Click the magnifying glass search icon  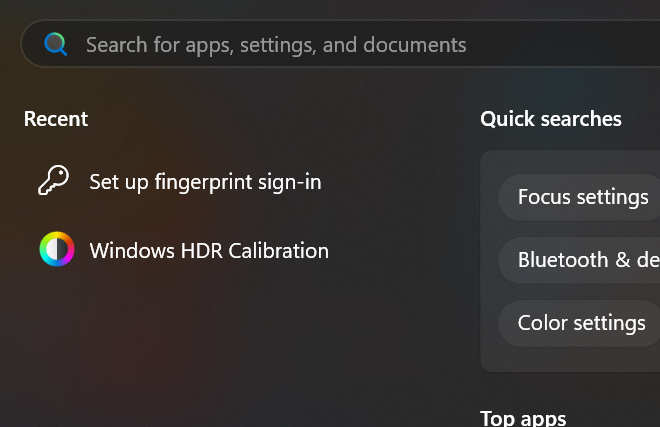click(56, 44)
